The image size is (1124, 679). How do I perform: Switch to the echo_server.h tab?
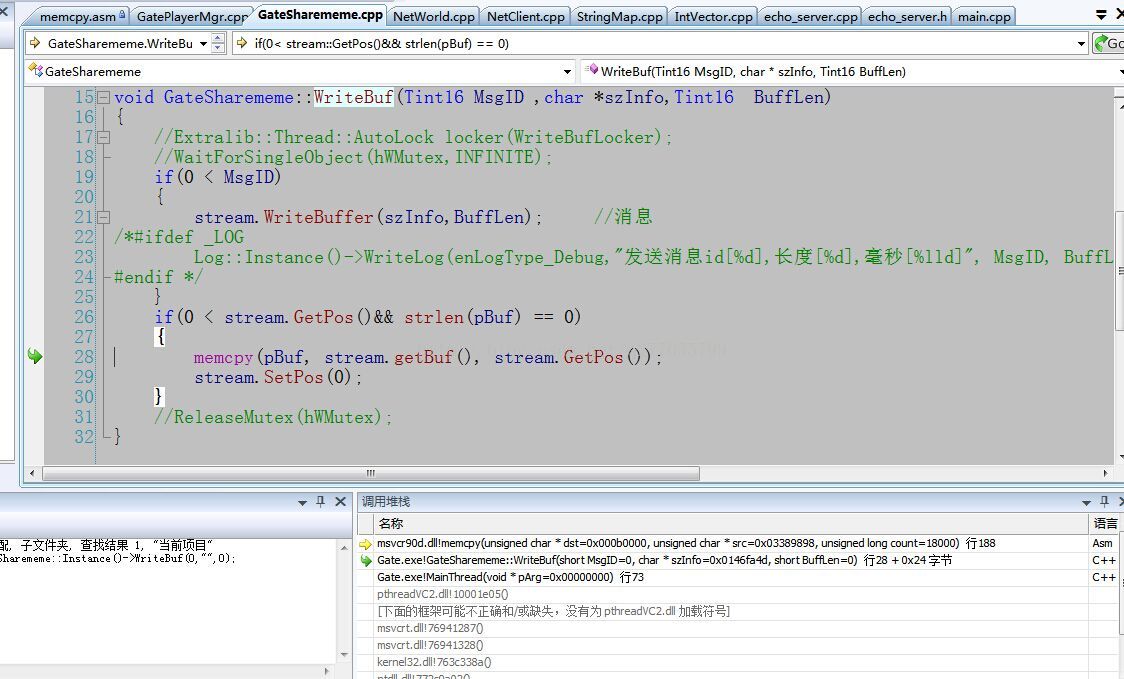[x=907, y=16]
